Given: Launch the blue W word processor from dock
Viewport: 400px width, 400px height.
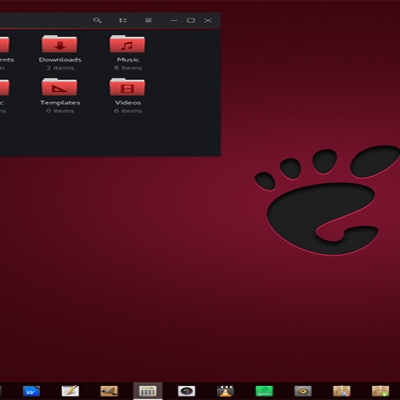Looking at the screenshot, I should tap(31, 391).
